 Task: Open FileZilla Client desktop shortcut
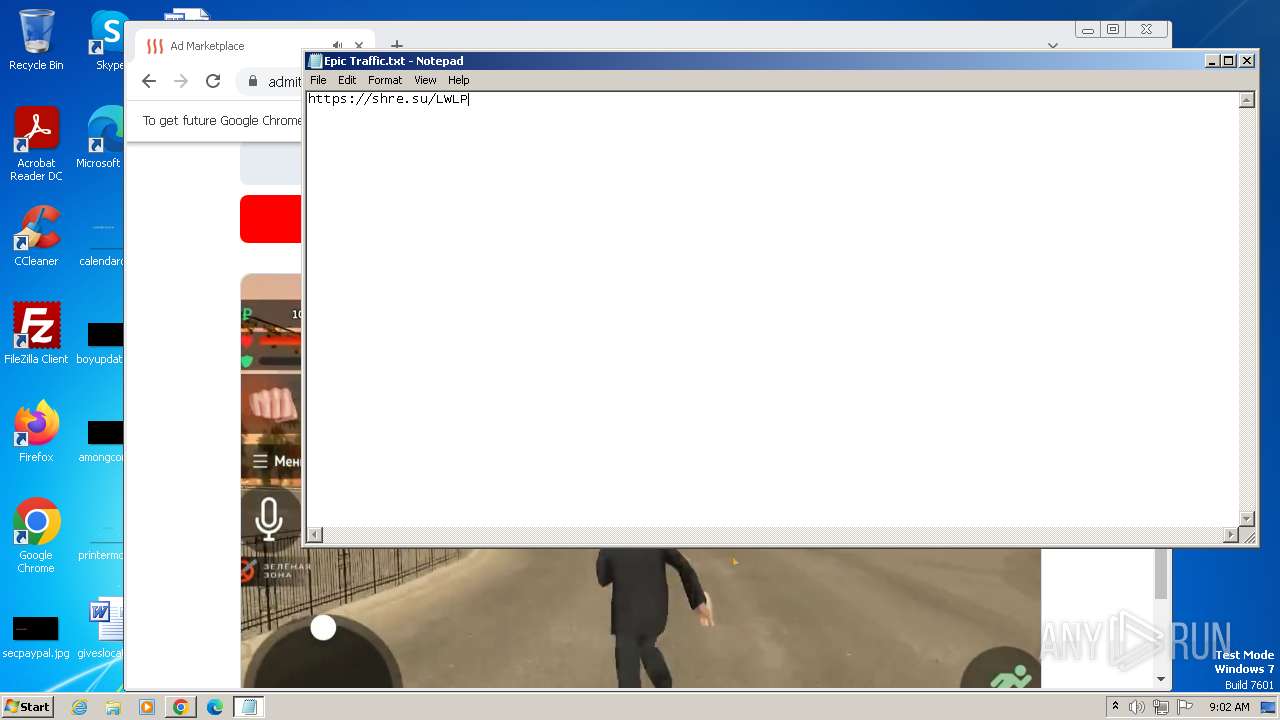(36, 334)
